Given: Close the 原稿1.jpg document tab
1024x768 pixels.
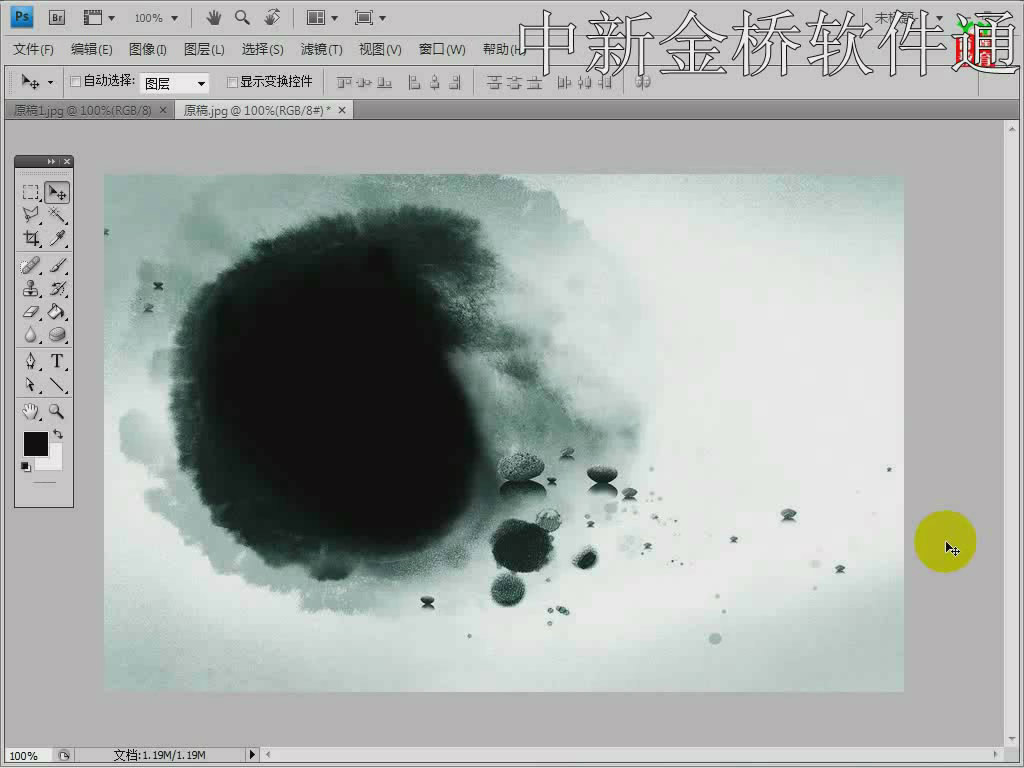Looking at the screenshot, I should coord(163,110).
